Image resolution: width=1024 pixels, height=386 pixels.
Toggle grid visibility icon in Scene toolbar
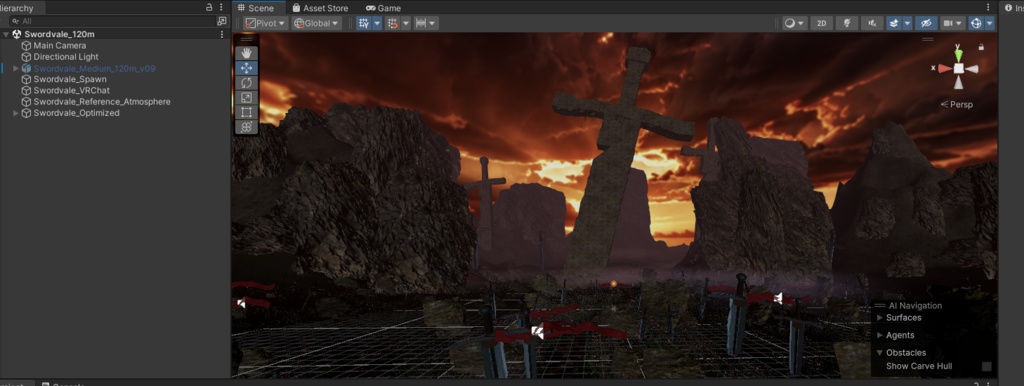364,23
